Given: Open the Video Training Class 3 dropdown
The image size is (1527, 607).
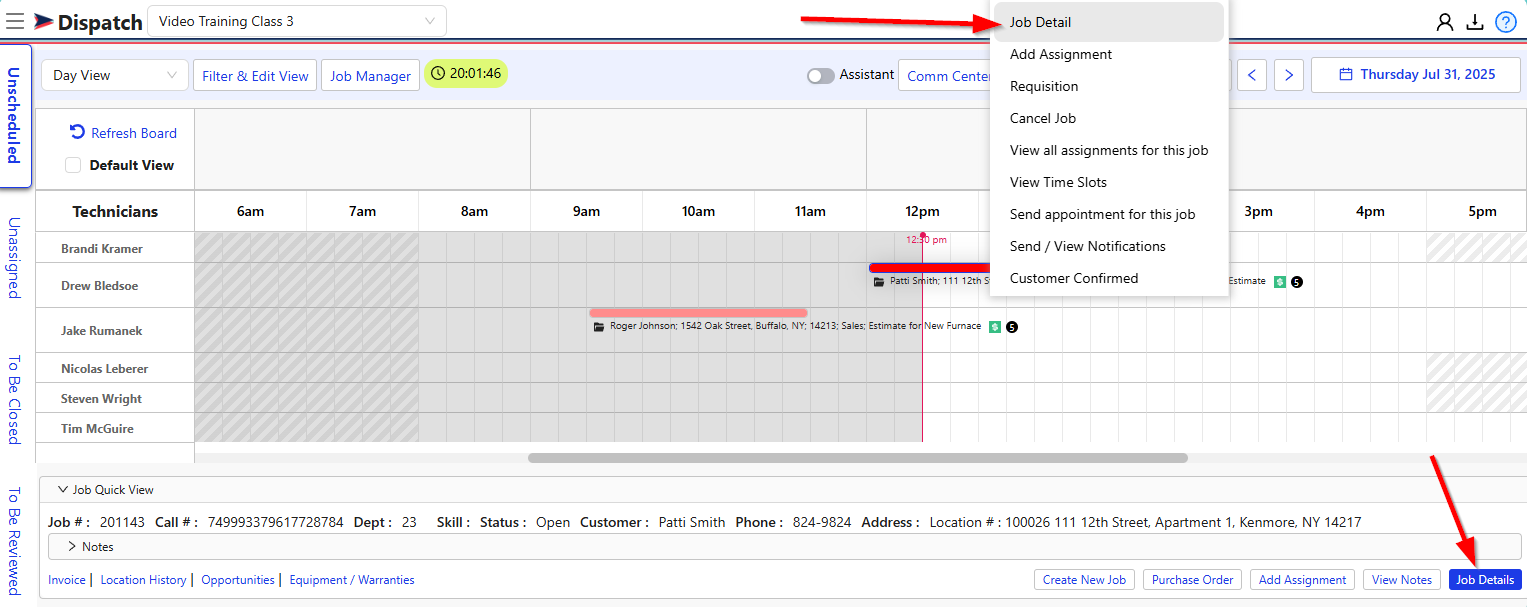Looking at the screenshot, I should pyautogui.click(x=297, y=21).
